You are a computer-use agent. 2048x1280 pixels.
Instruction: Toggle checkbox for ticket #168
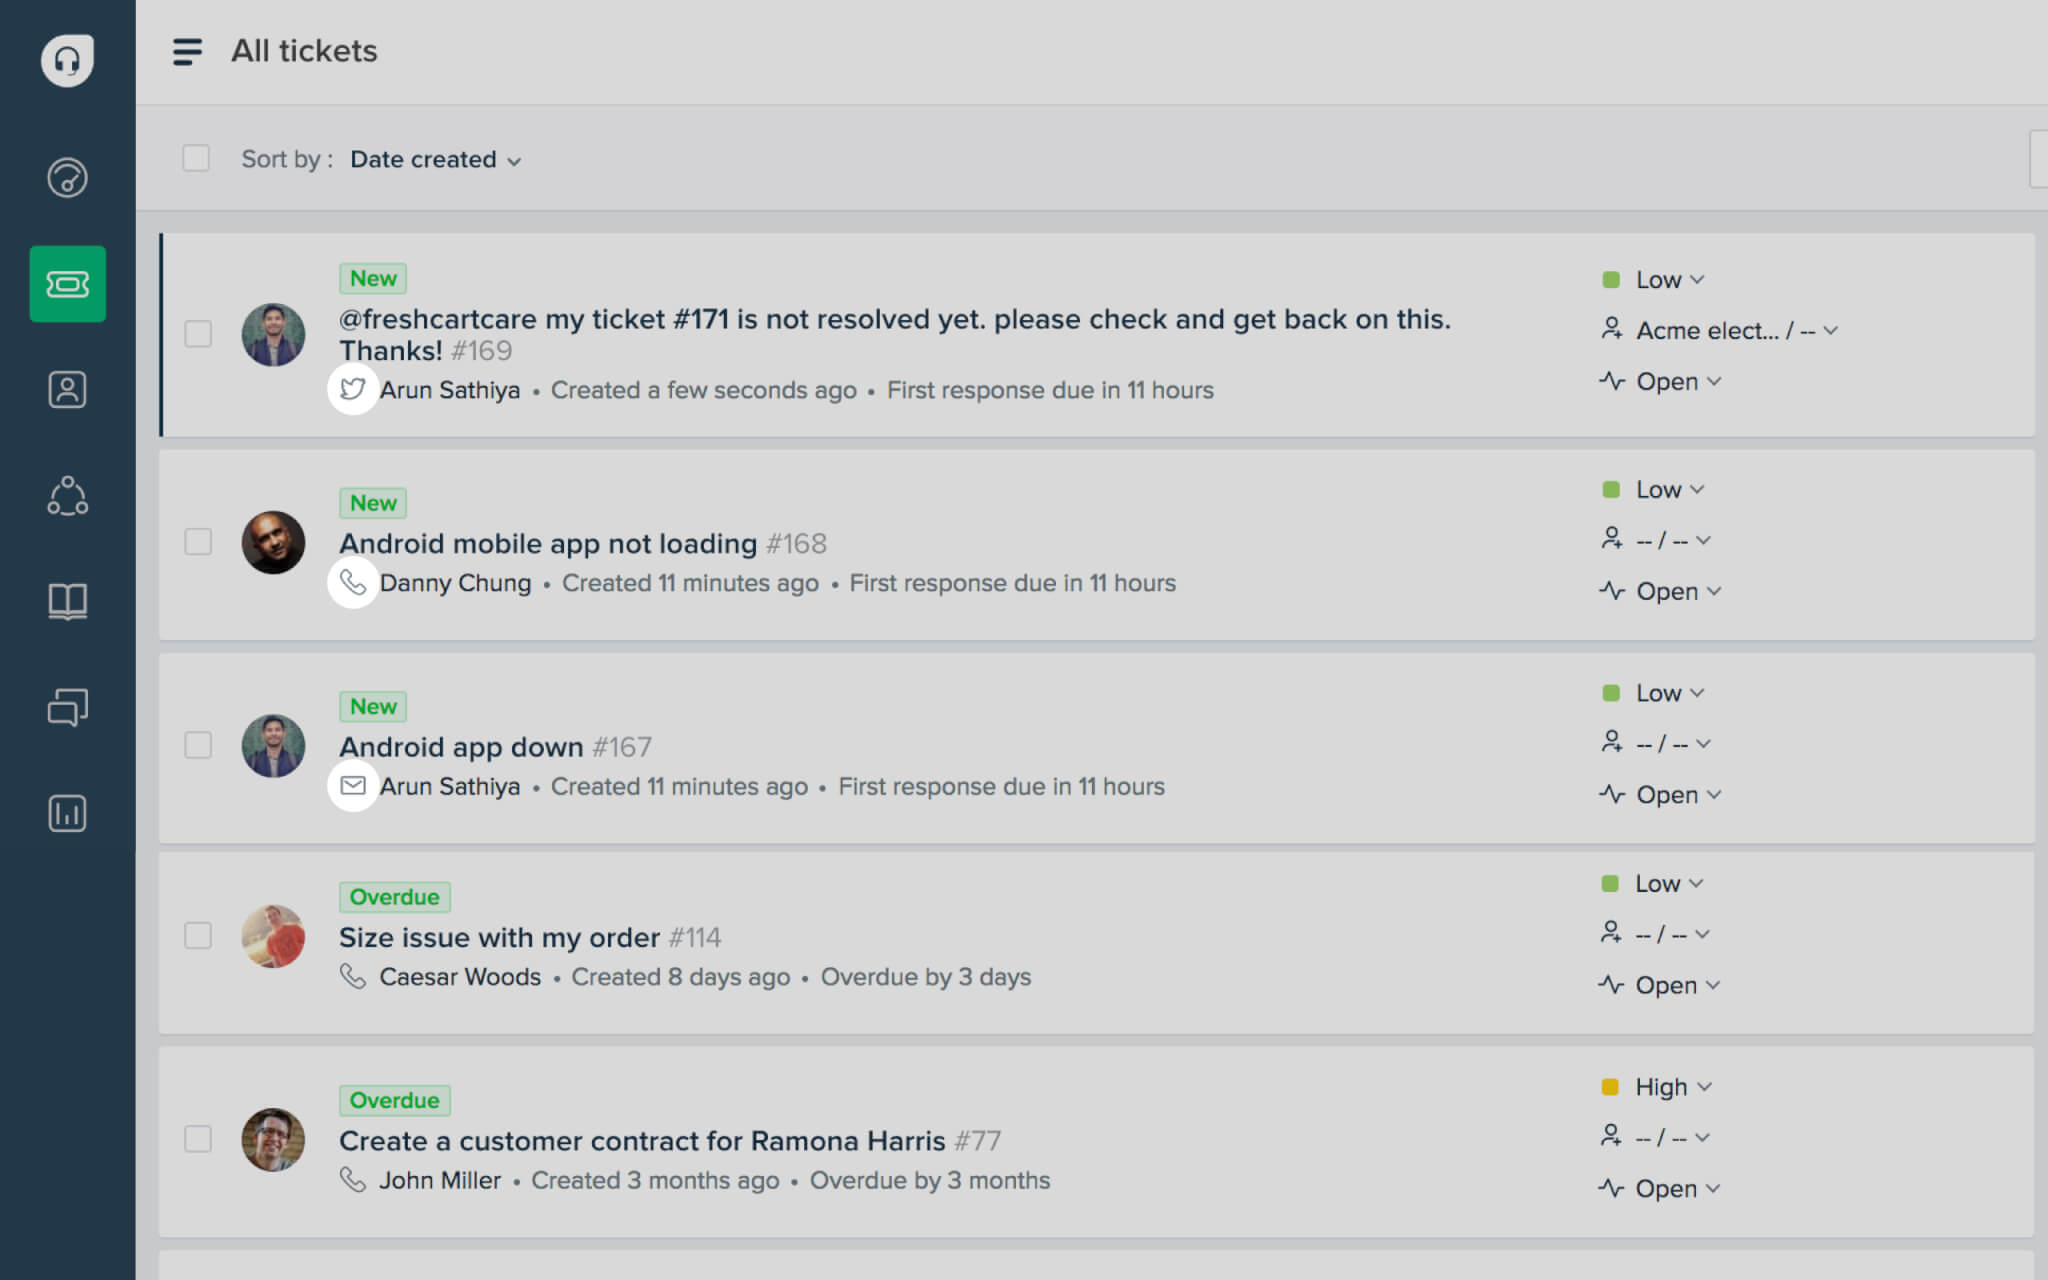(x=199, y=541)
